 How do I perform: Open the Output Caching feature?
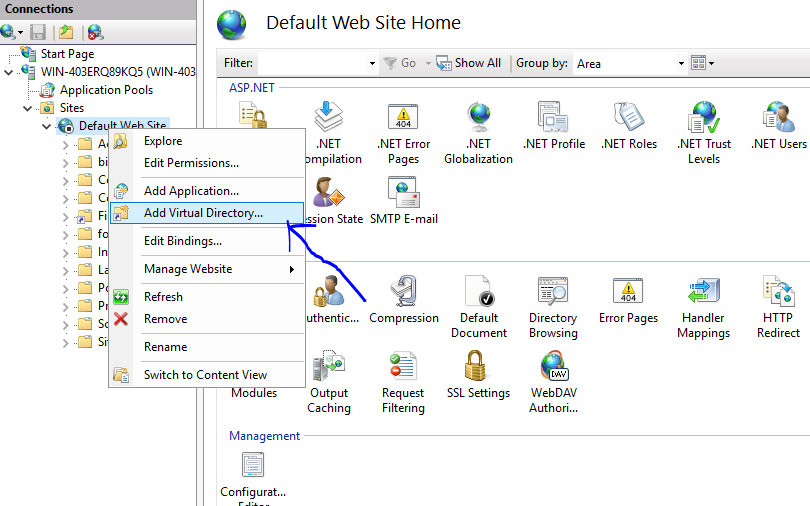(x=329, y=382)
